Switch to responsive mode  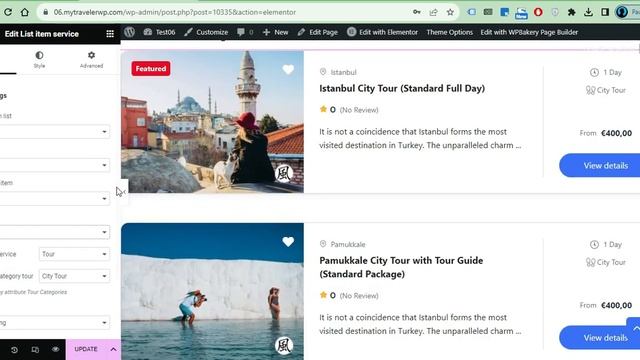(x=35, y=350)
